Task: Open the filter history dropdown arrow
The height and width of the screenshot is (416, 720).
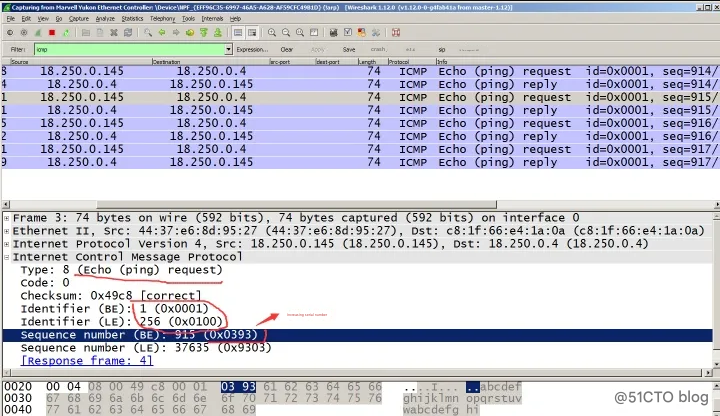Action: tap(228, 50)
